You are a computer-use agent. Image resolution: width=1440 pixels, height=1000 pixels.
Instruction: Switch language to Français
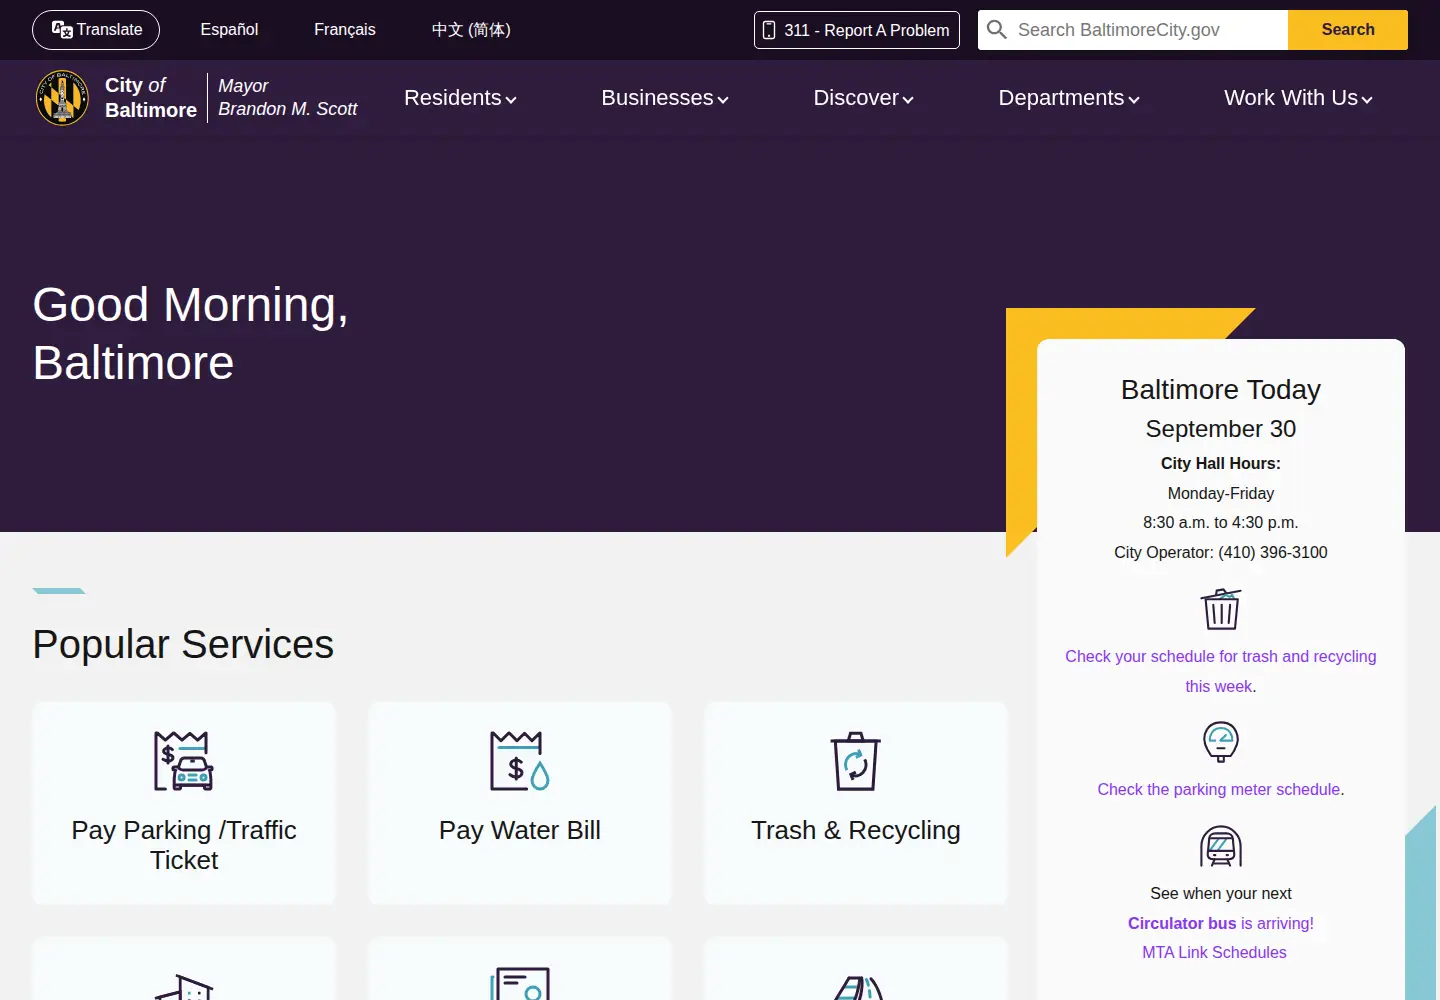coord(345,30)
